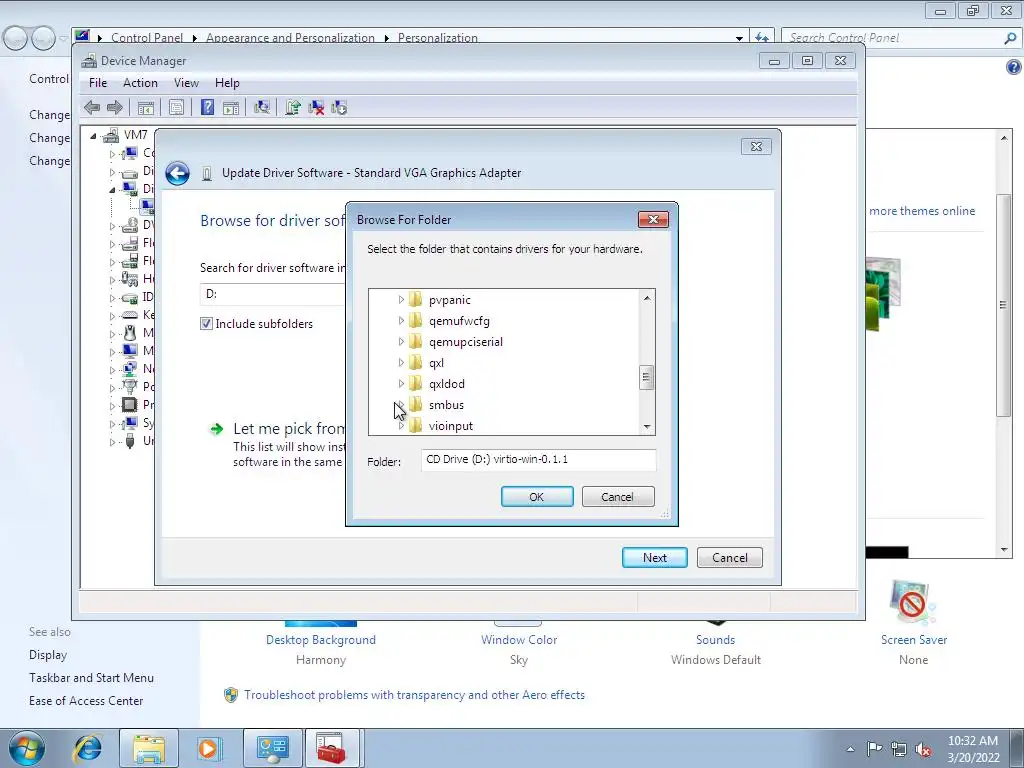Open Troubleshoot problems with transparency link
Screen dimensions: 1024x768
414,695
